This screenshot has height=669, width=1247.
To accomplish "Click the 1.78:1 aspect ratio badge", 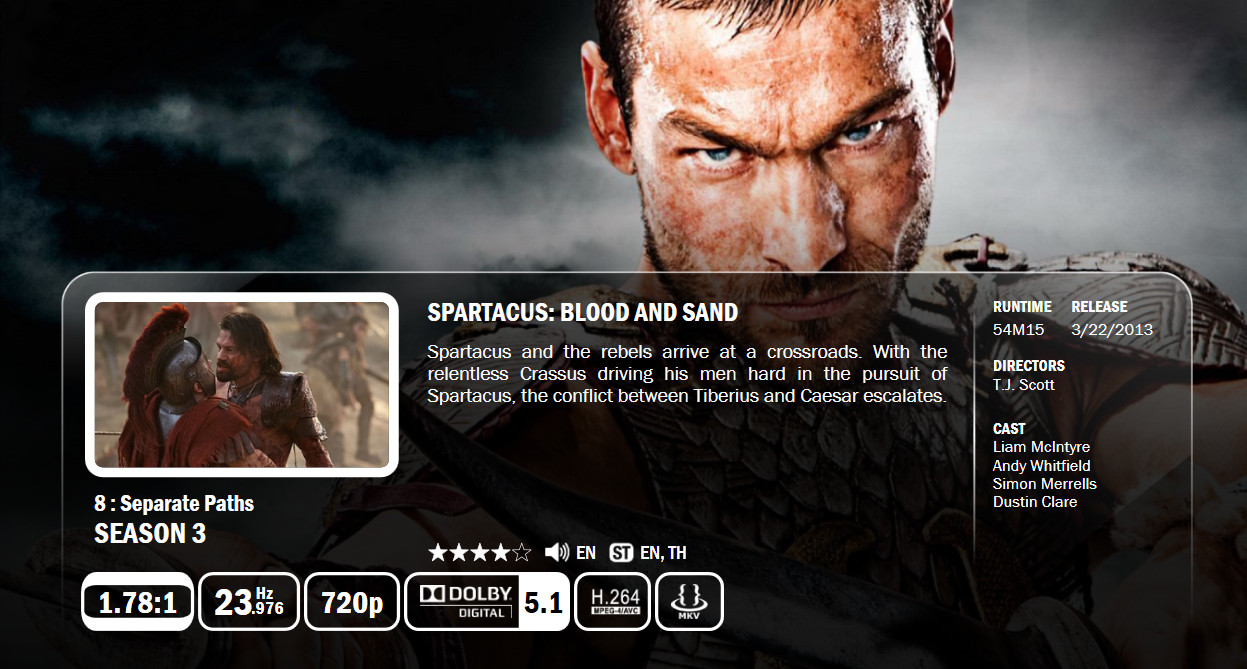I will 138,602.
